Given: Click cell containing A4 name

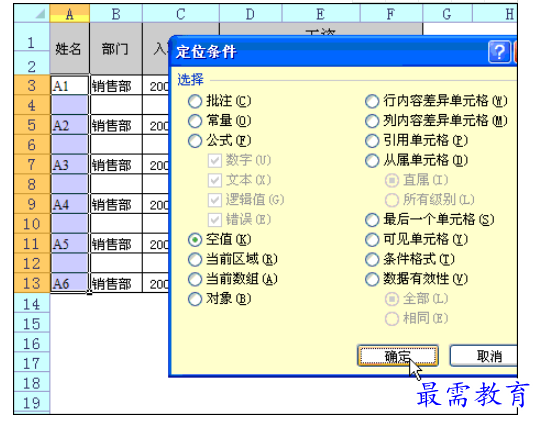Looking at the screenshot, I should [70, 204].
